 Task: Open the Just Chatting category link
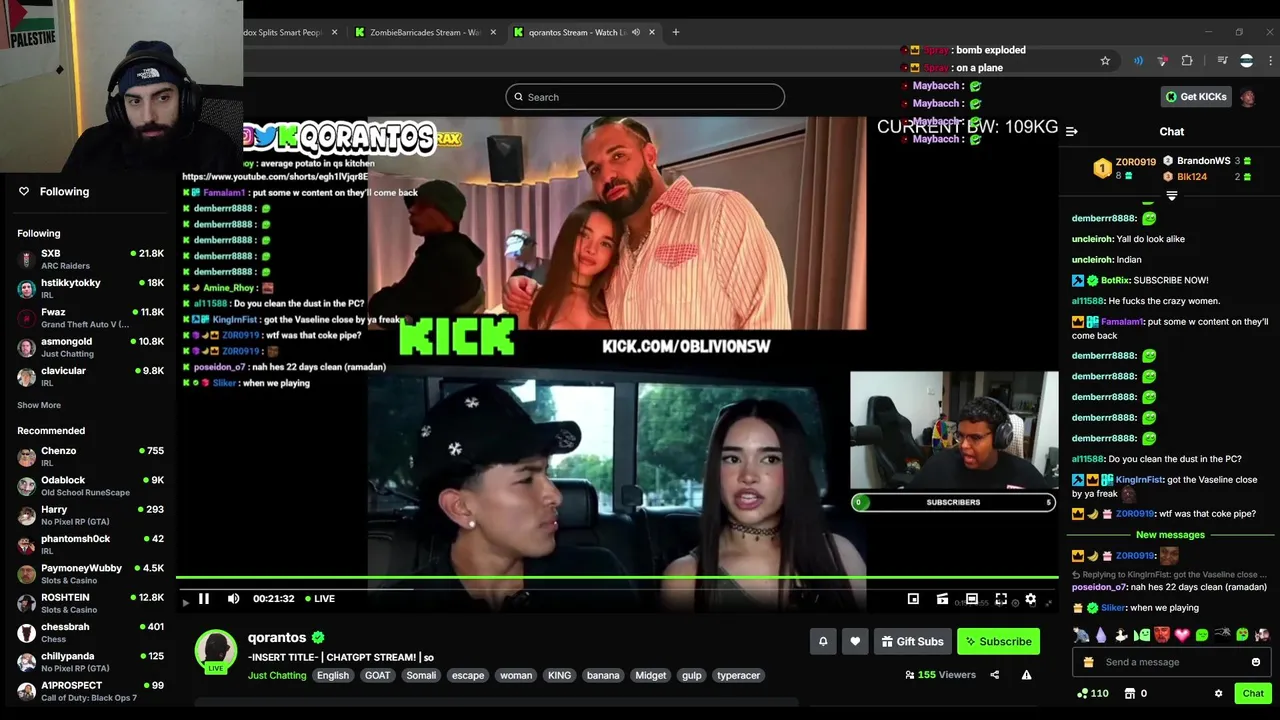tap(277, 675)
